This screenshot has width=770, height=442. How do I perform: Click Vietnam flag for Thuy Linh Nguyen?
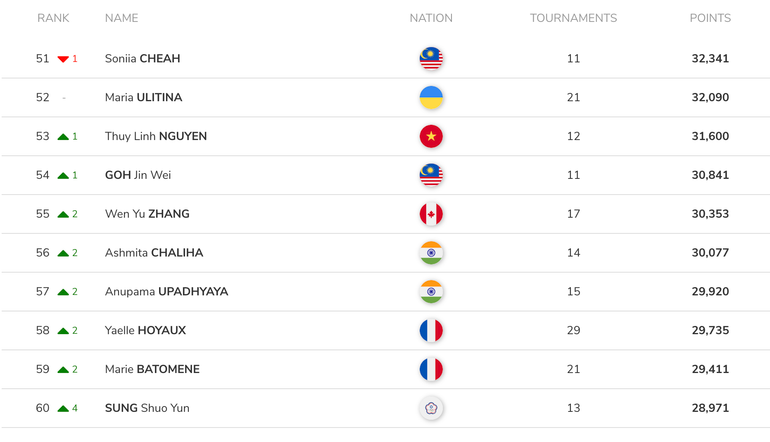tap(431, 137)
